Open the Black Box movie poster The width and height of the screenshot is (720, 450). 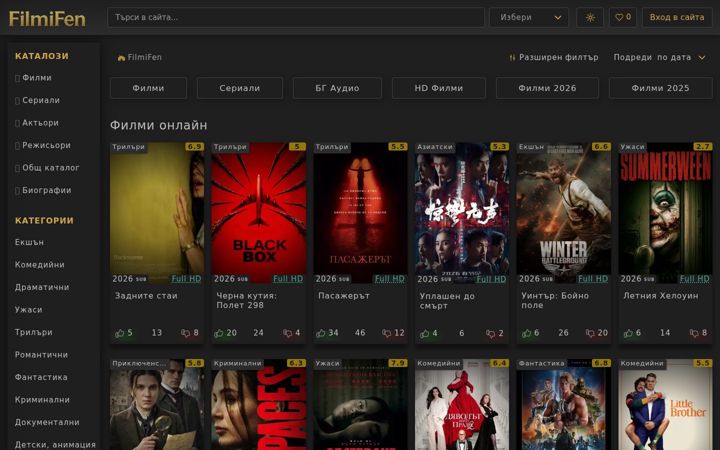coord(259,212)
